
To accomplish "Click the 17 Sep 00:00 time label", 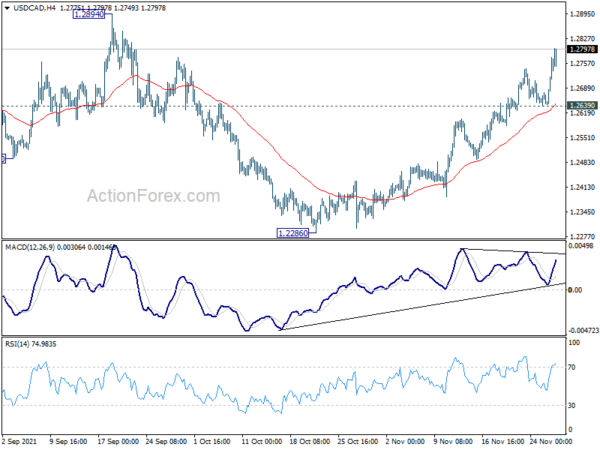I will 118,442.
